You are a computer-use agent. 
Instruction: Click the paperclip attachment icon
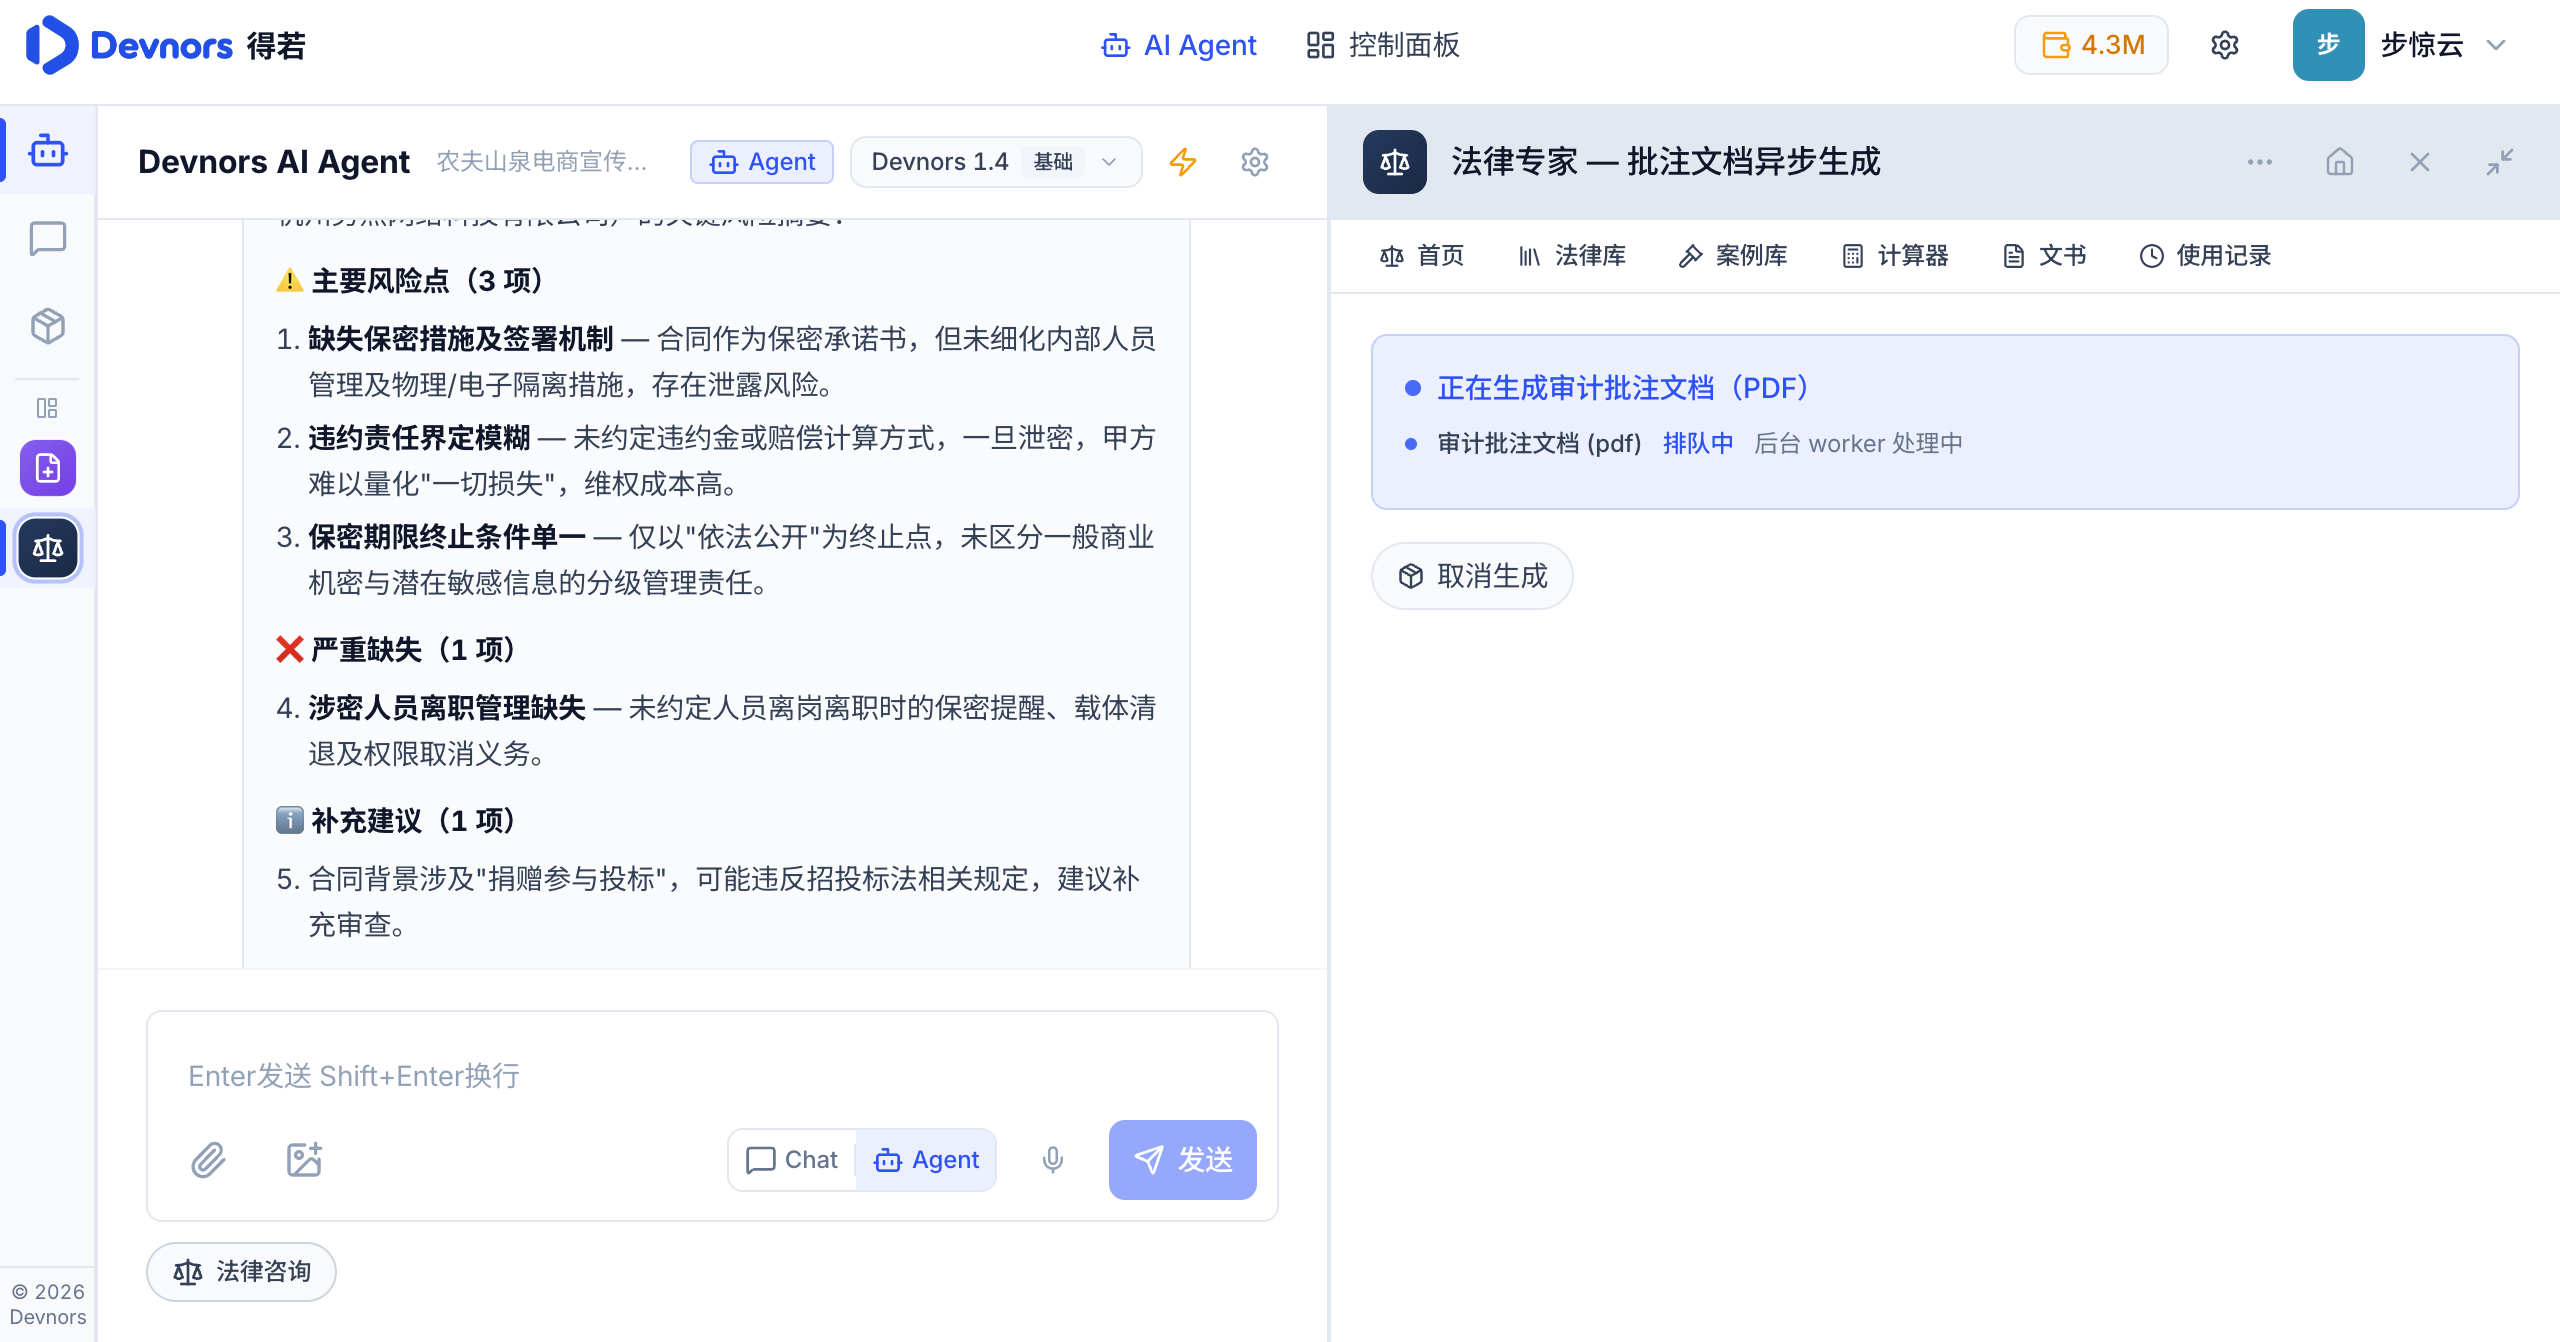pyautogui.click(x=208, y=1160)
